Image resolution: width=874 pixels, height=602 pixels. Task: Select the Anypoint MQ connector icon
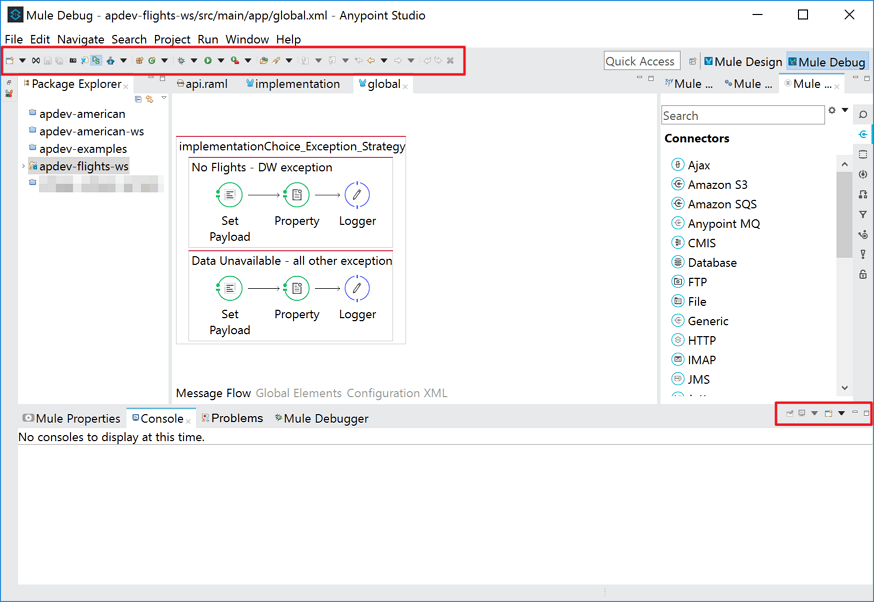(x=679, y=223)
